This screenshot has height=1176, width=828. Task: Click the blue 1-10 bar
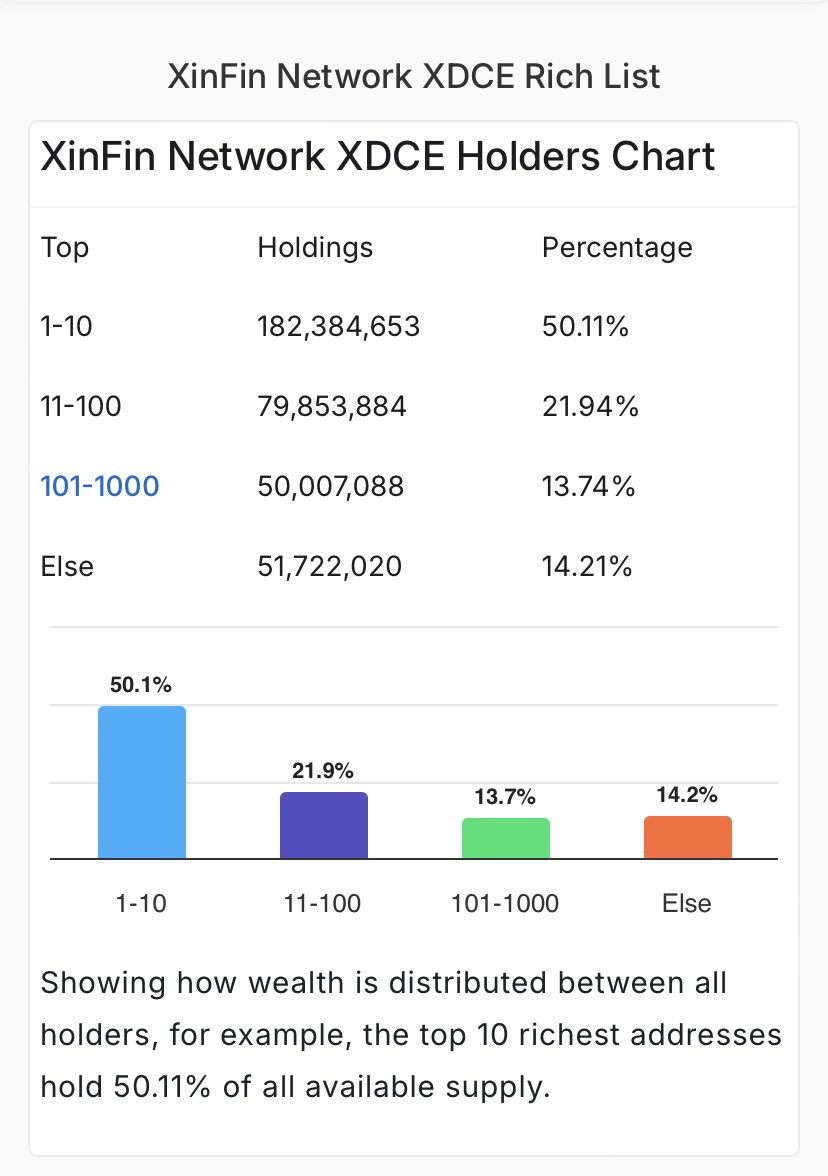click(x=142, y=782)
